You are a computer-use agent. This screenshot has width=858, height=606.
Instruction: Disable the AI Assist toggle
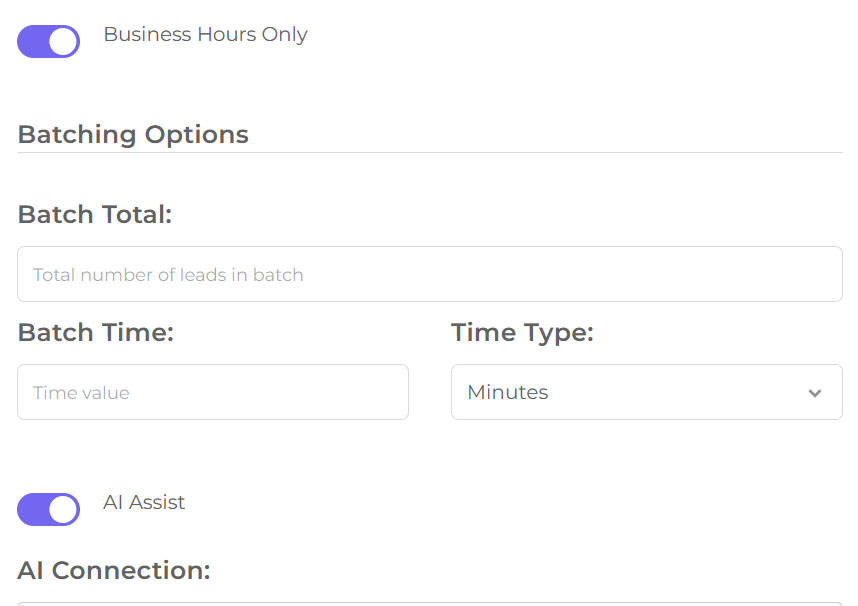[48, 509]
